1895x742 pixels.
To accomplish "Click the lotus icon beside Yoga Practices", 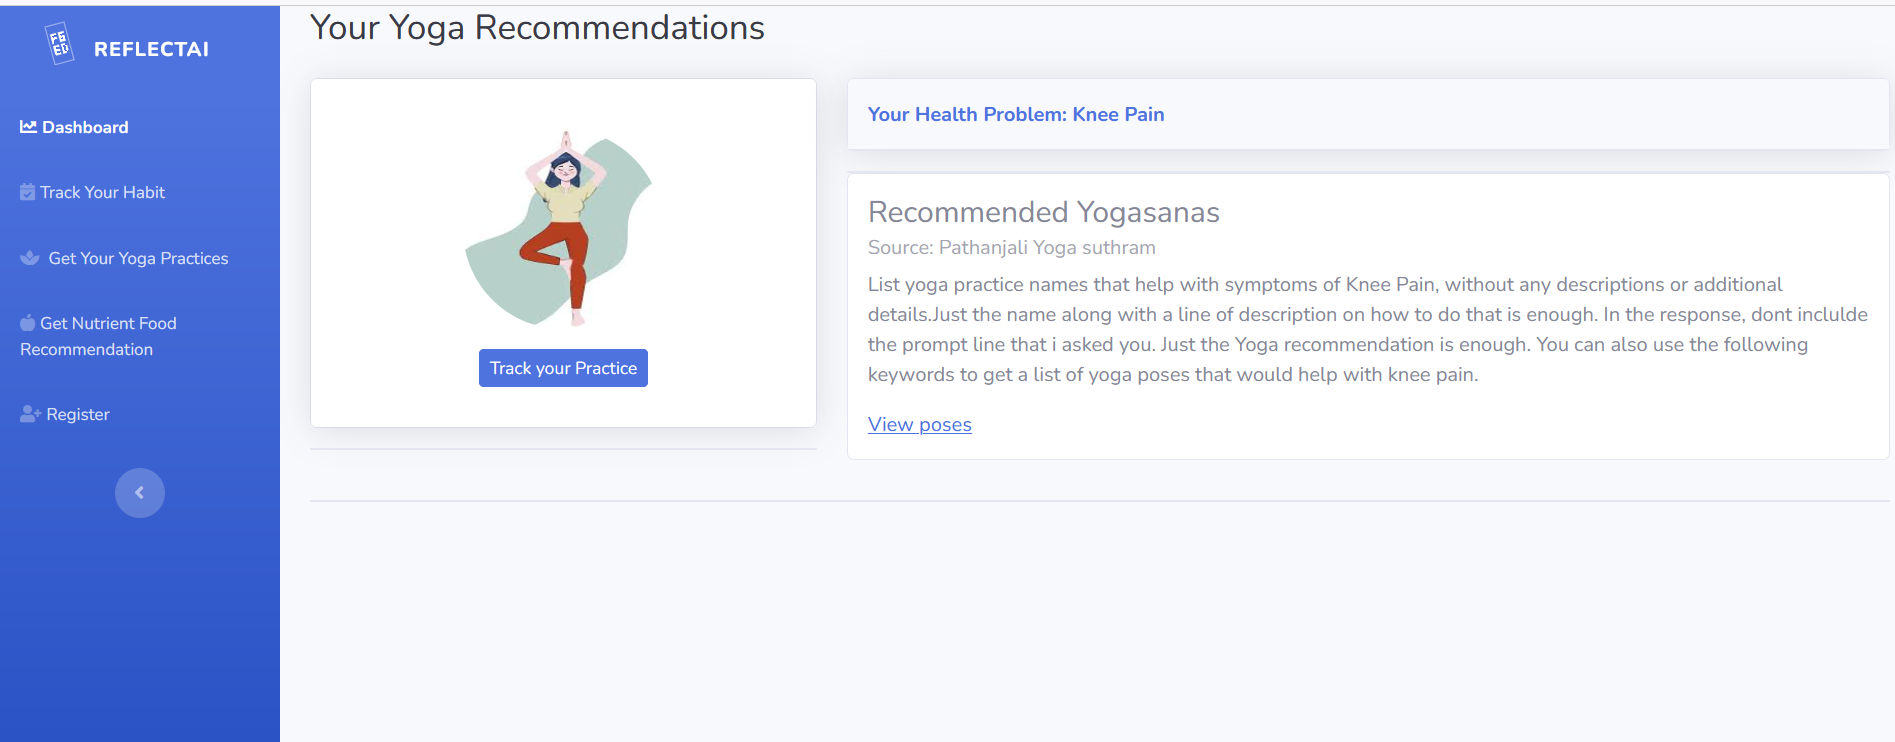I will click(30, 258).
